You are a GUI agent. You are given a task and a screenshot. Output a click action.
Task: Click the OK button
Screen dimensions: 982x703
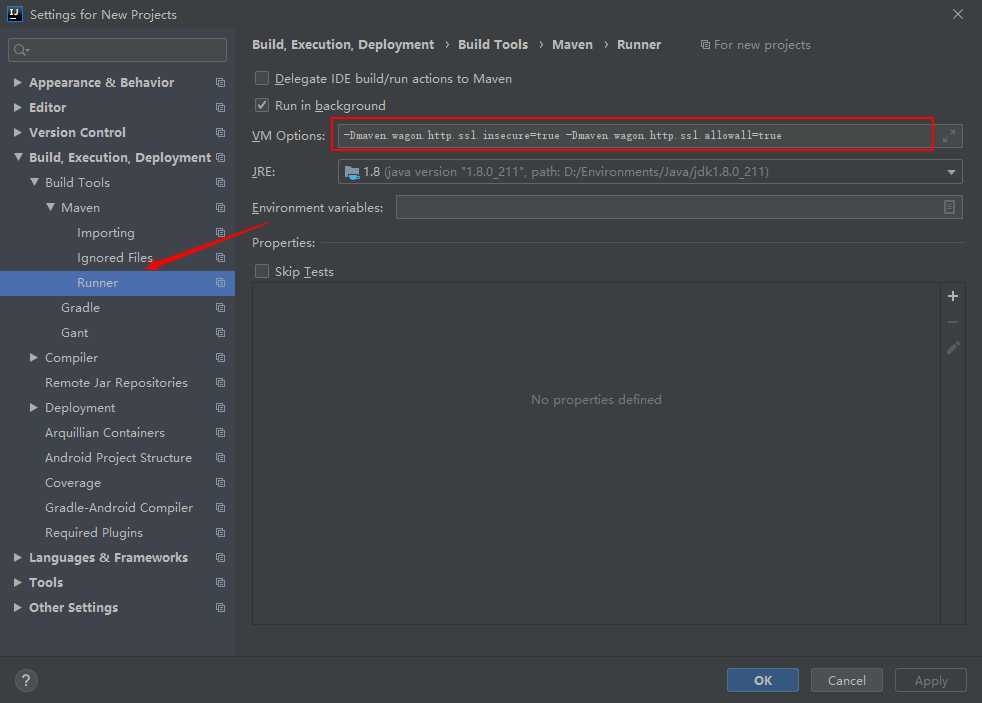762,680
